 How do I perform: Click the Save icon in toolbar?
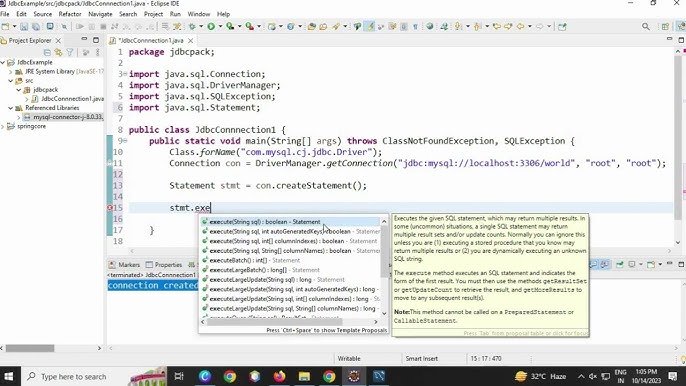(x=24, y=27)
